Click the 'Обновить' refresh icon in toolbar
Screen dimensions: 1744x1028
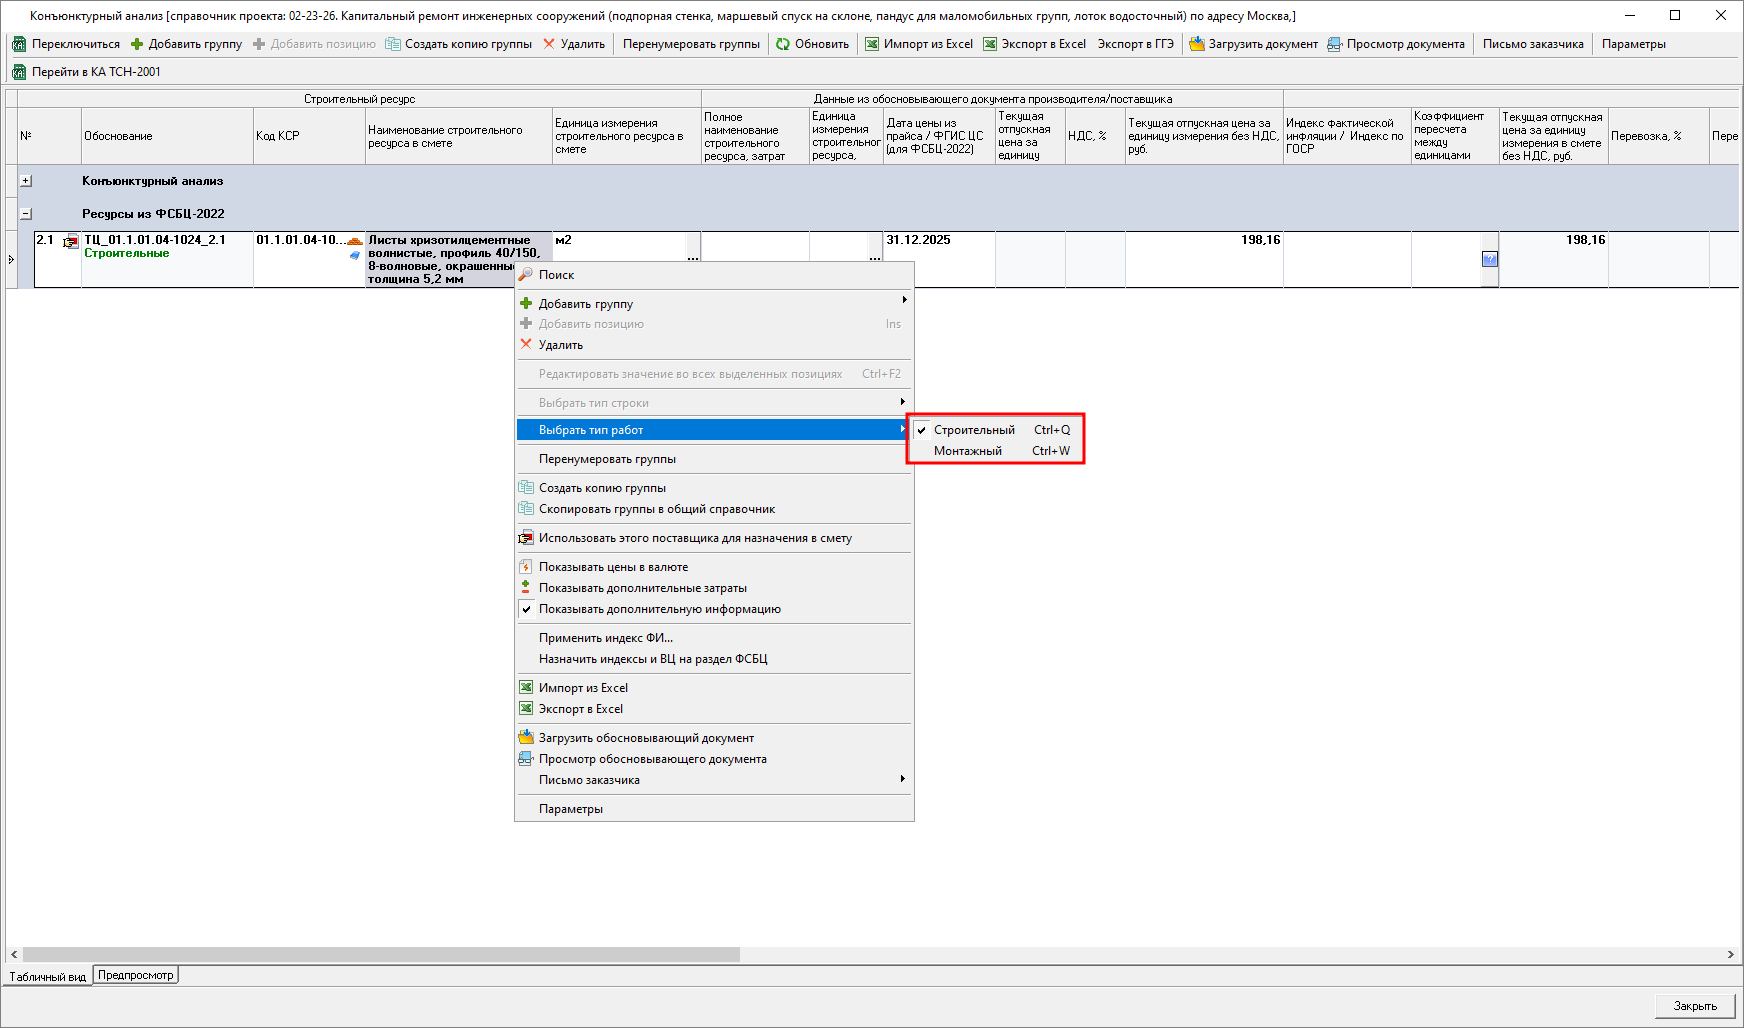(783, 44)
